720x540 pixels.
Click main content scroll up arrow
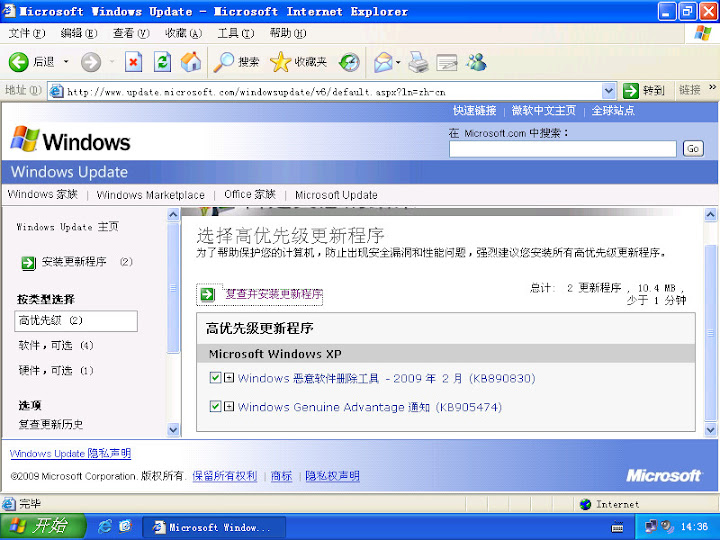pyautogui.click(x=710, y=214)
